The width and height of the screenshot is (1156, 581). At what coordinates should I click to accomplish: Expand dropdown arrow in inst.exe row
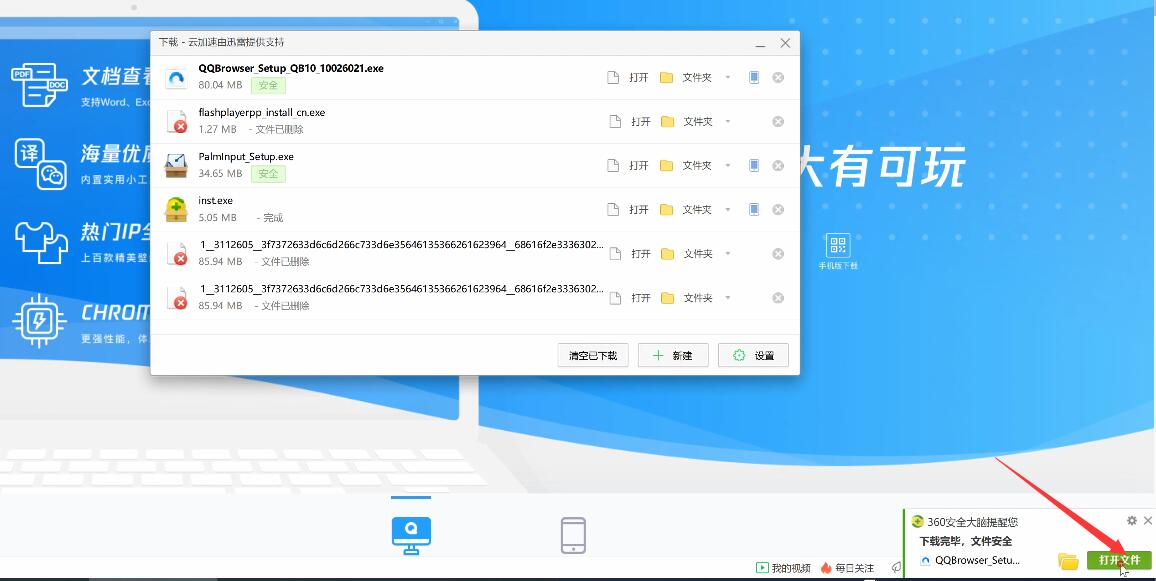coord(728,210)
